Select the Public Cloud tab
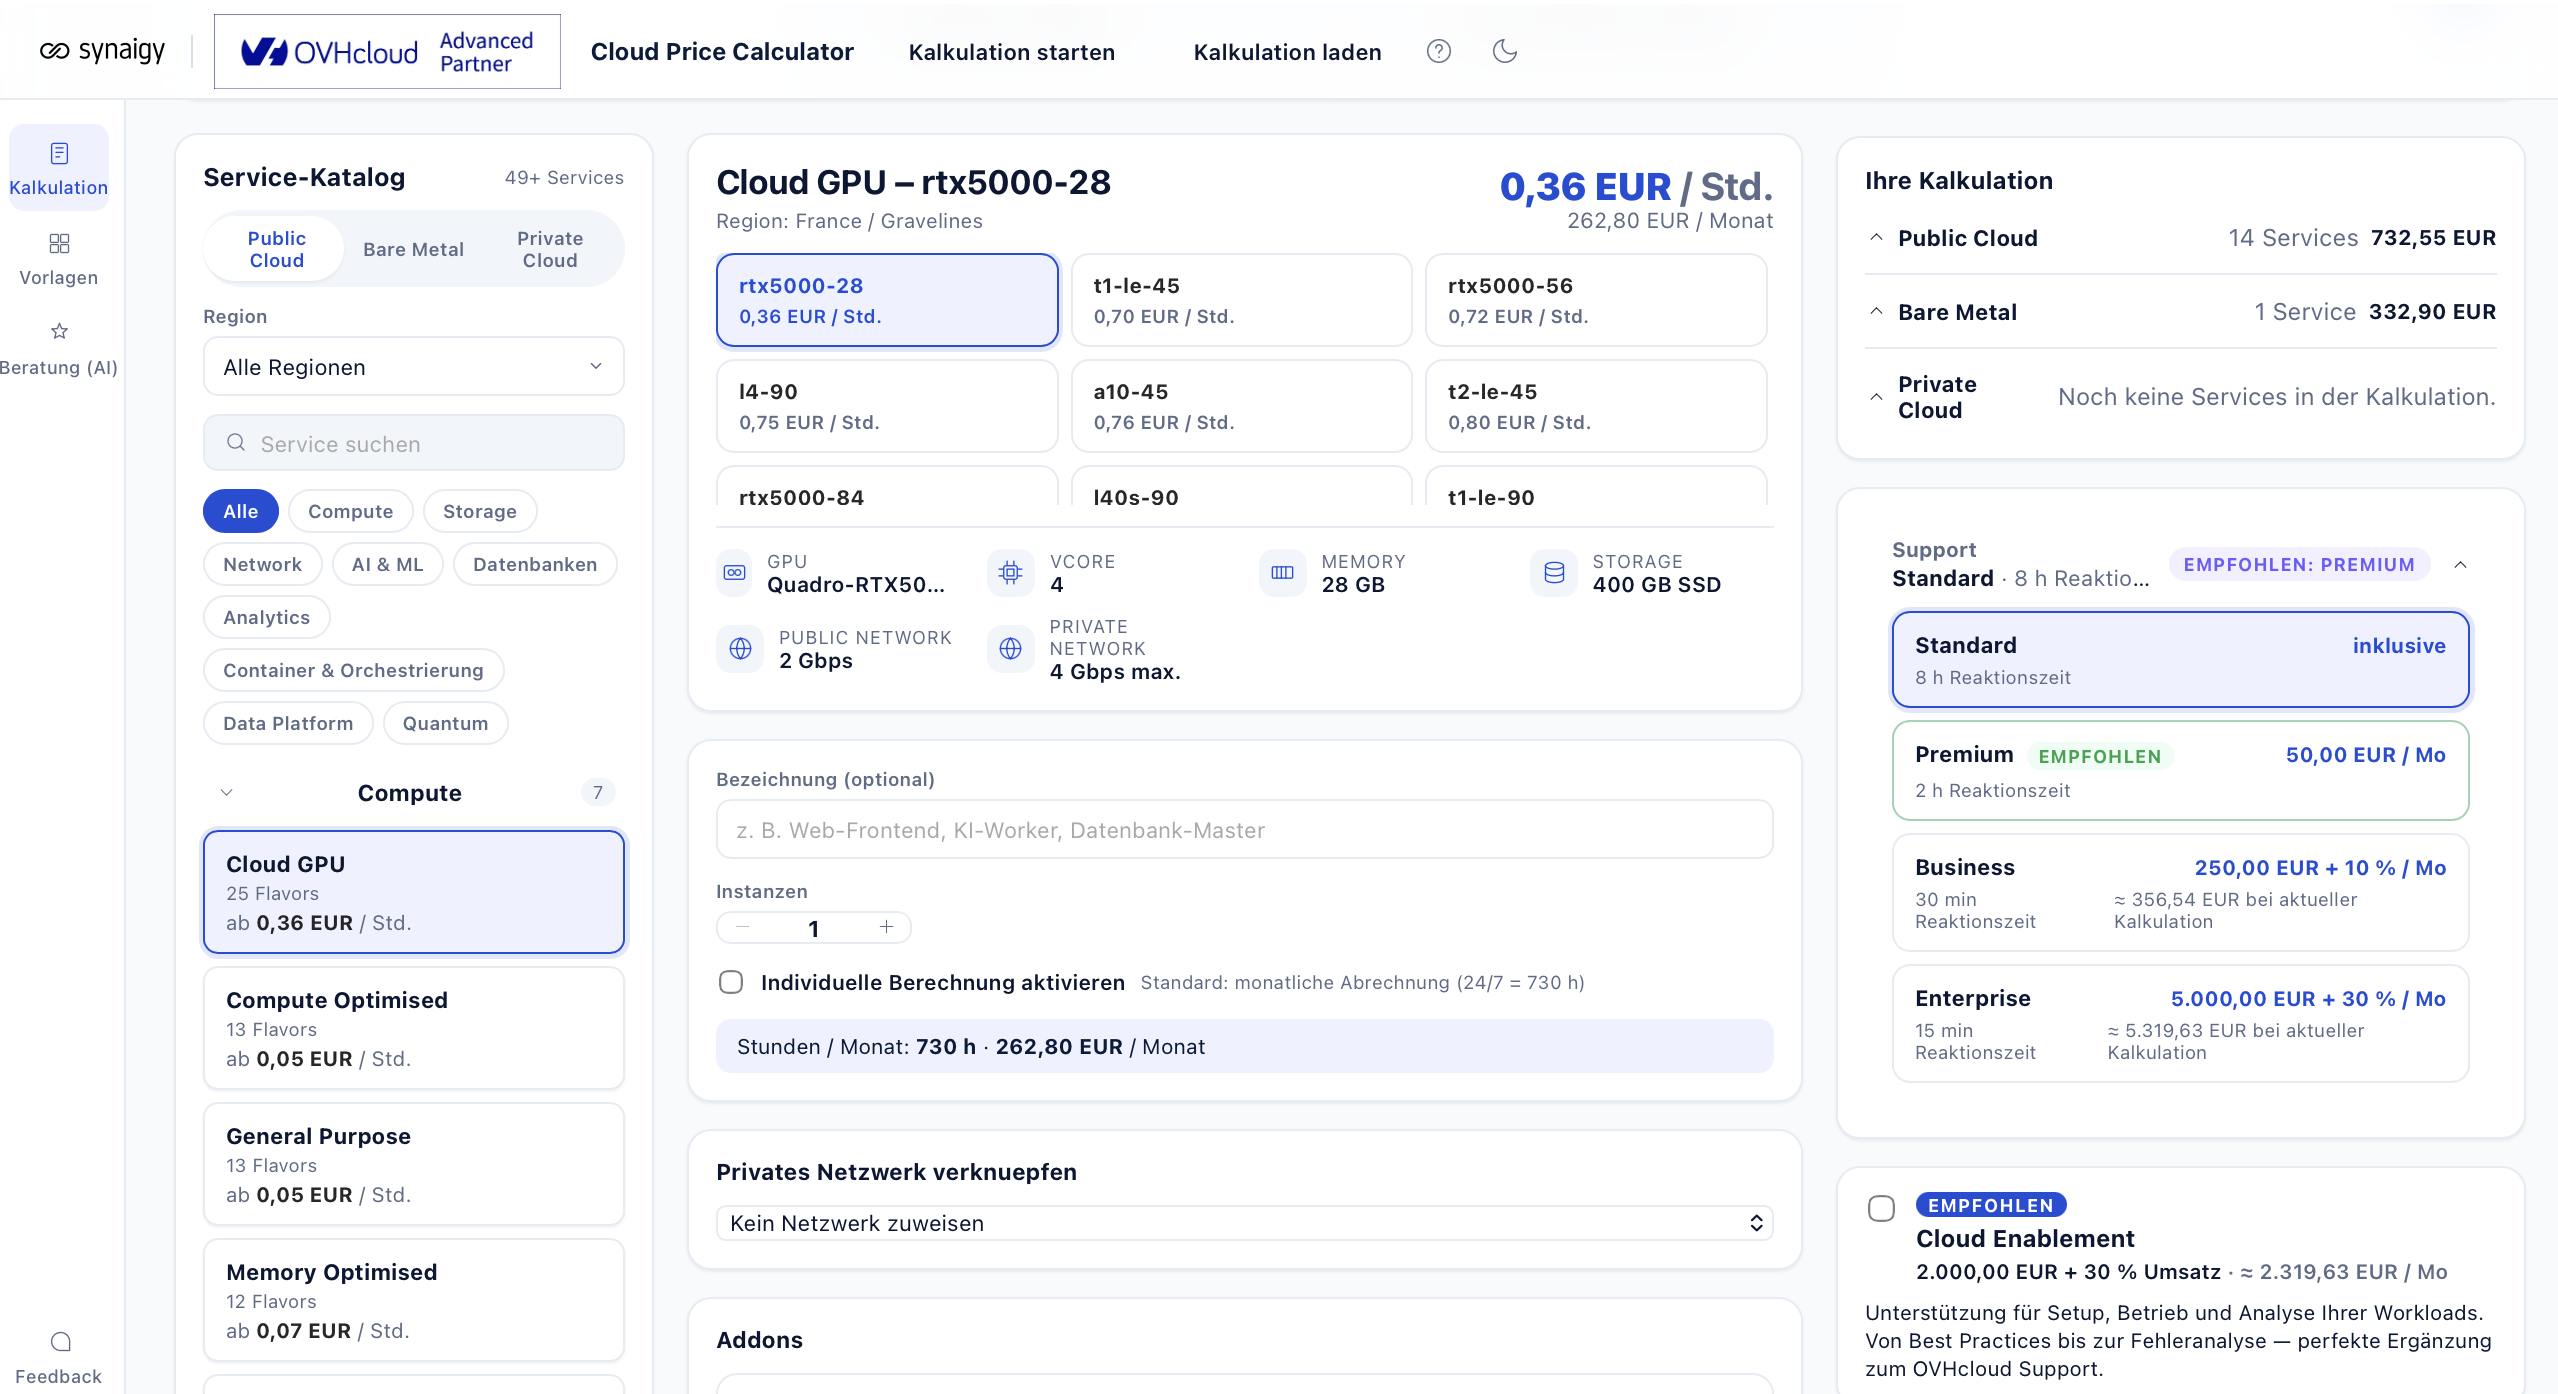This screenshot has width=2558, height=1394. click(x=276, y=249)
